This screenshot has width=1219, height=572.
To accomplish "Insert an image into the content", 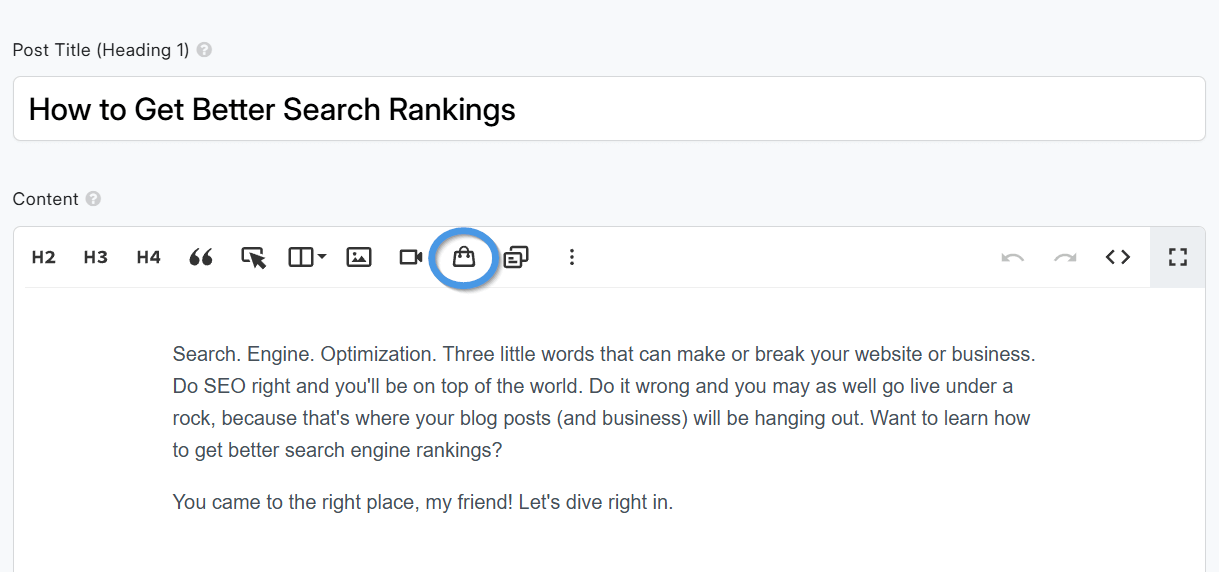I will 359,257.
